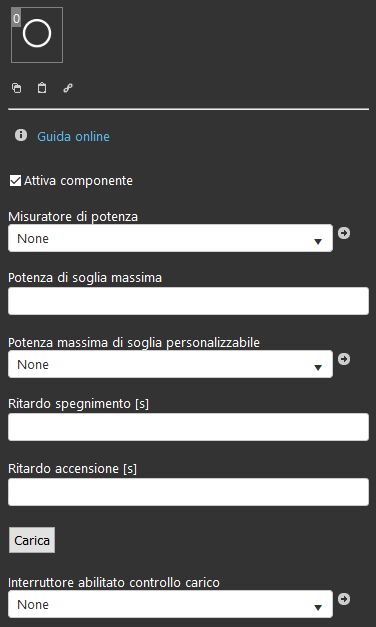Select the circle component thumbnail

coord(37,35)
